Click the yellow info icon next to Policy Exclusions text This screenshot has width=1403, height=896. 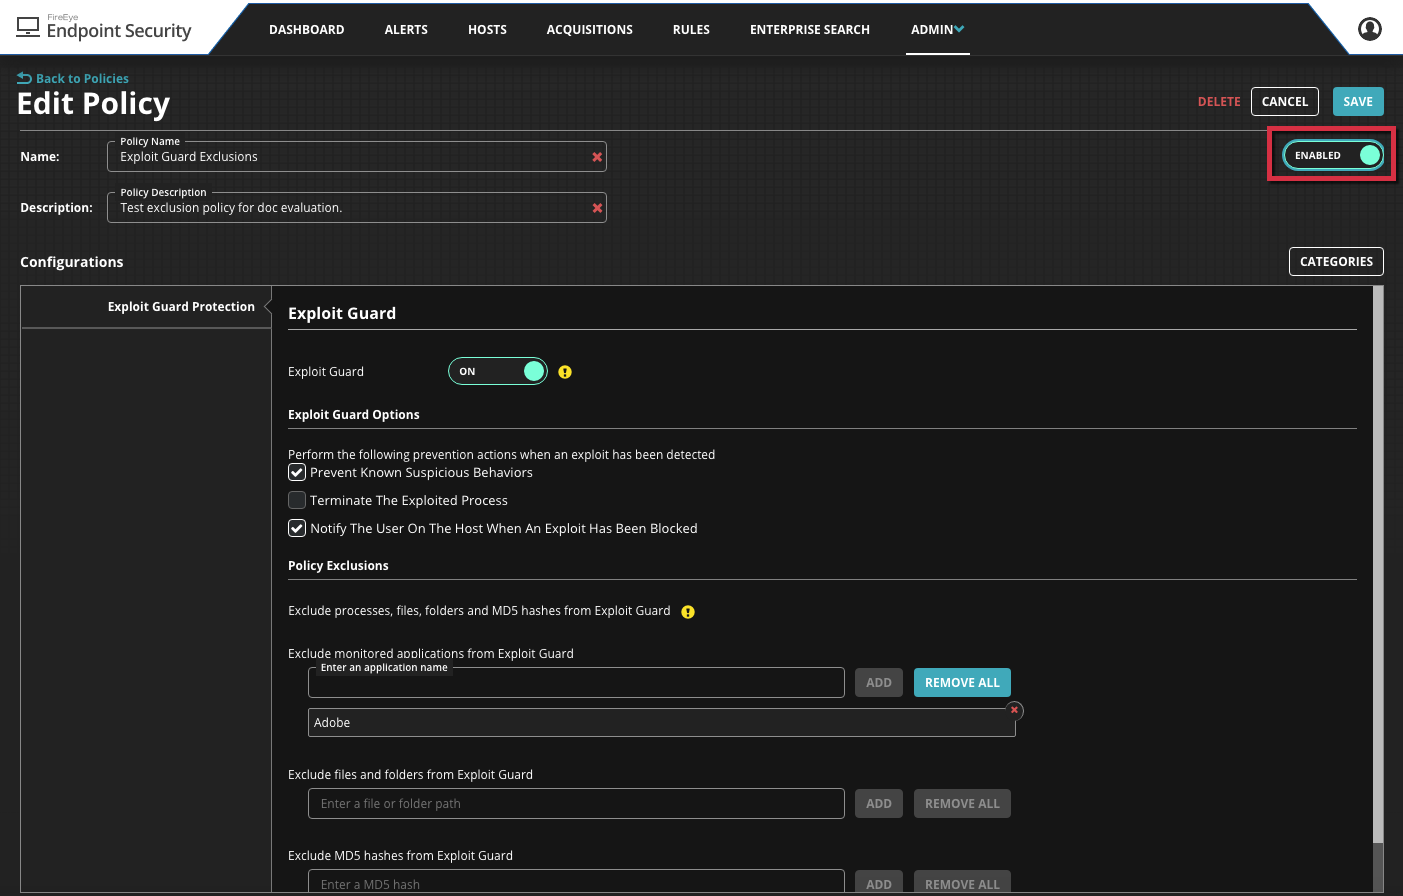688,612
